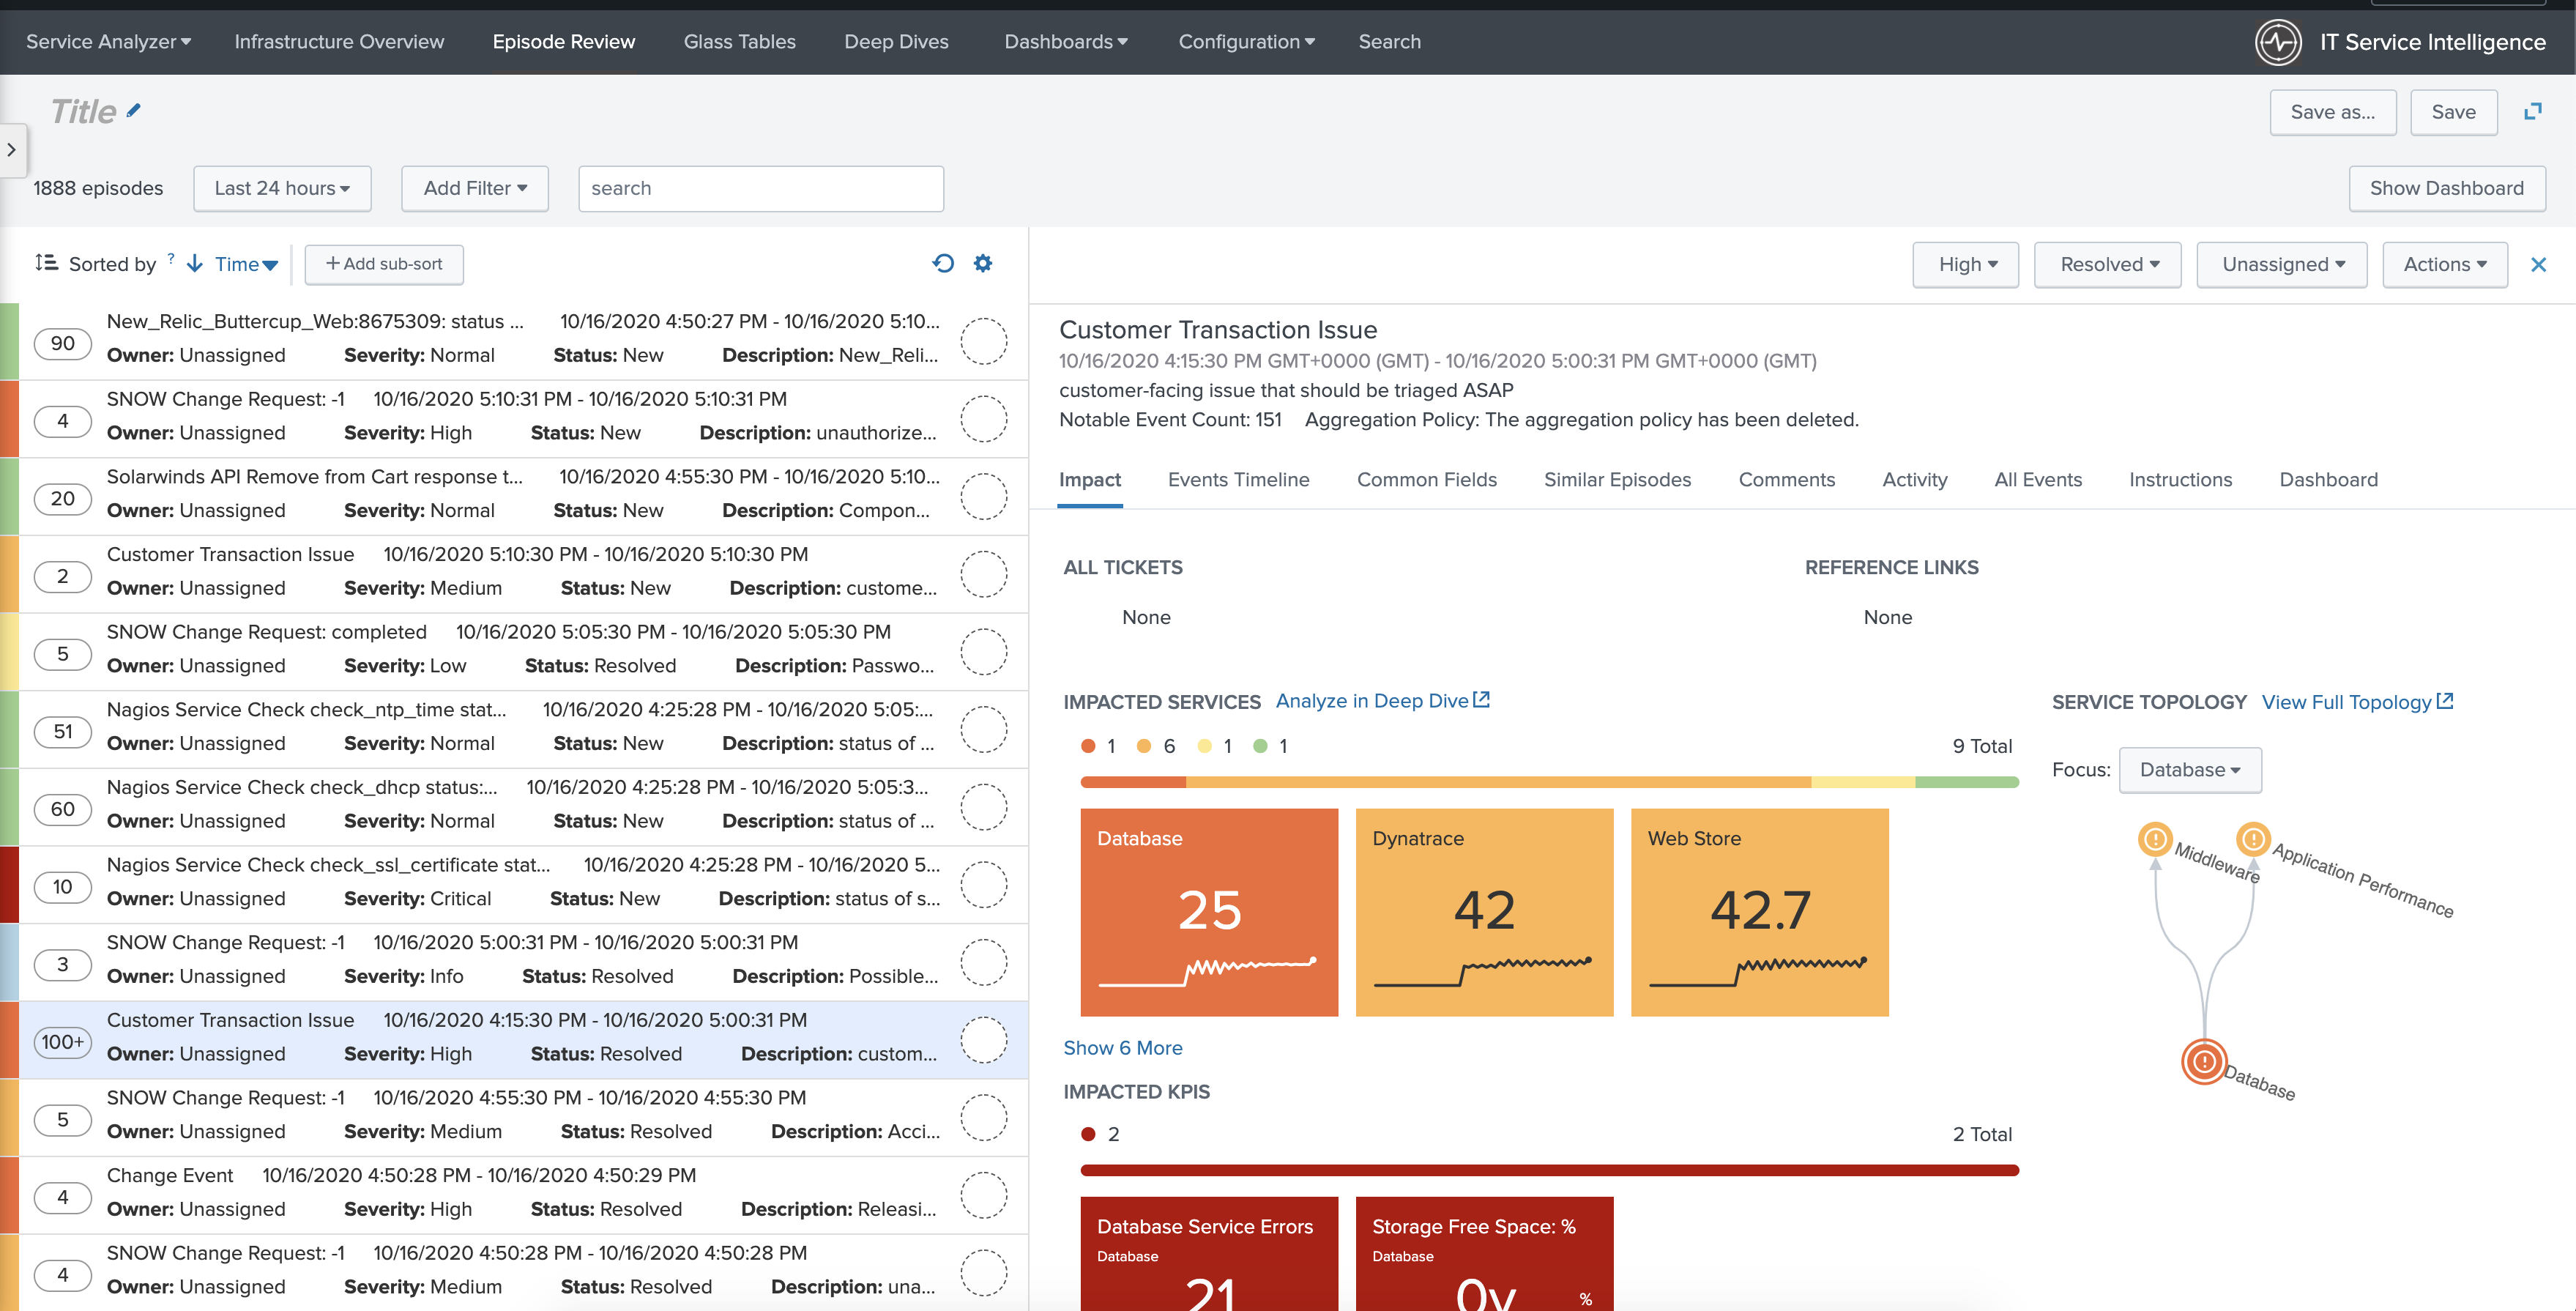This screenshot has width=2576, height=1311.
Task: Click the episode search field
Action: click(760, 188)
